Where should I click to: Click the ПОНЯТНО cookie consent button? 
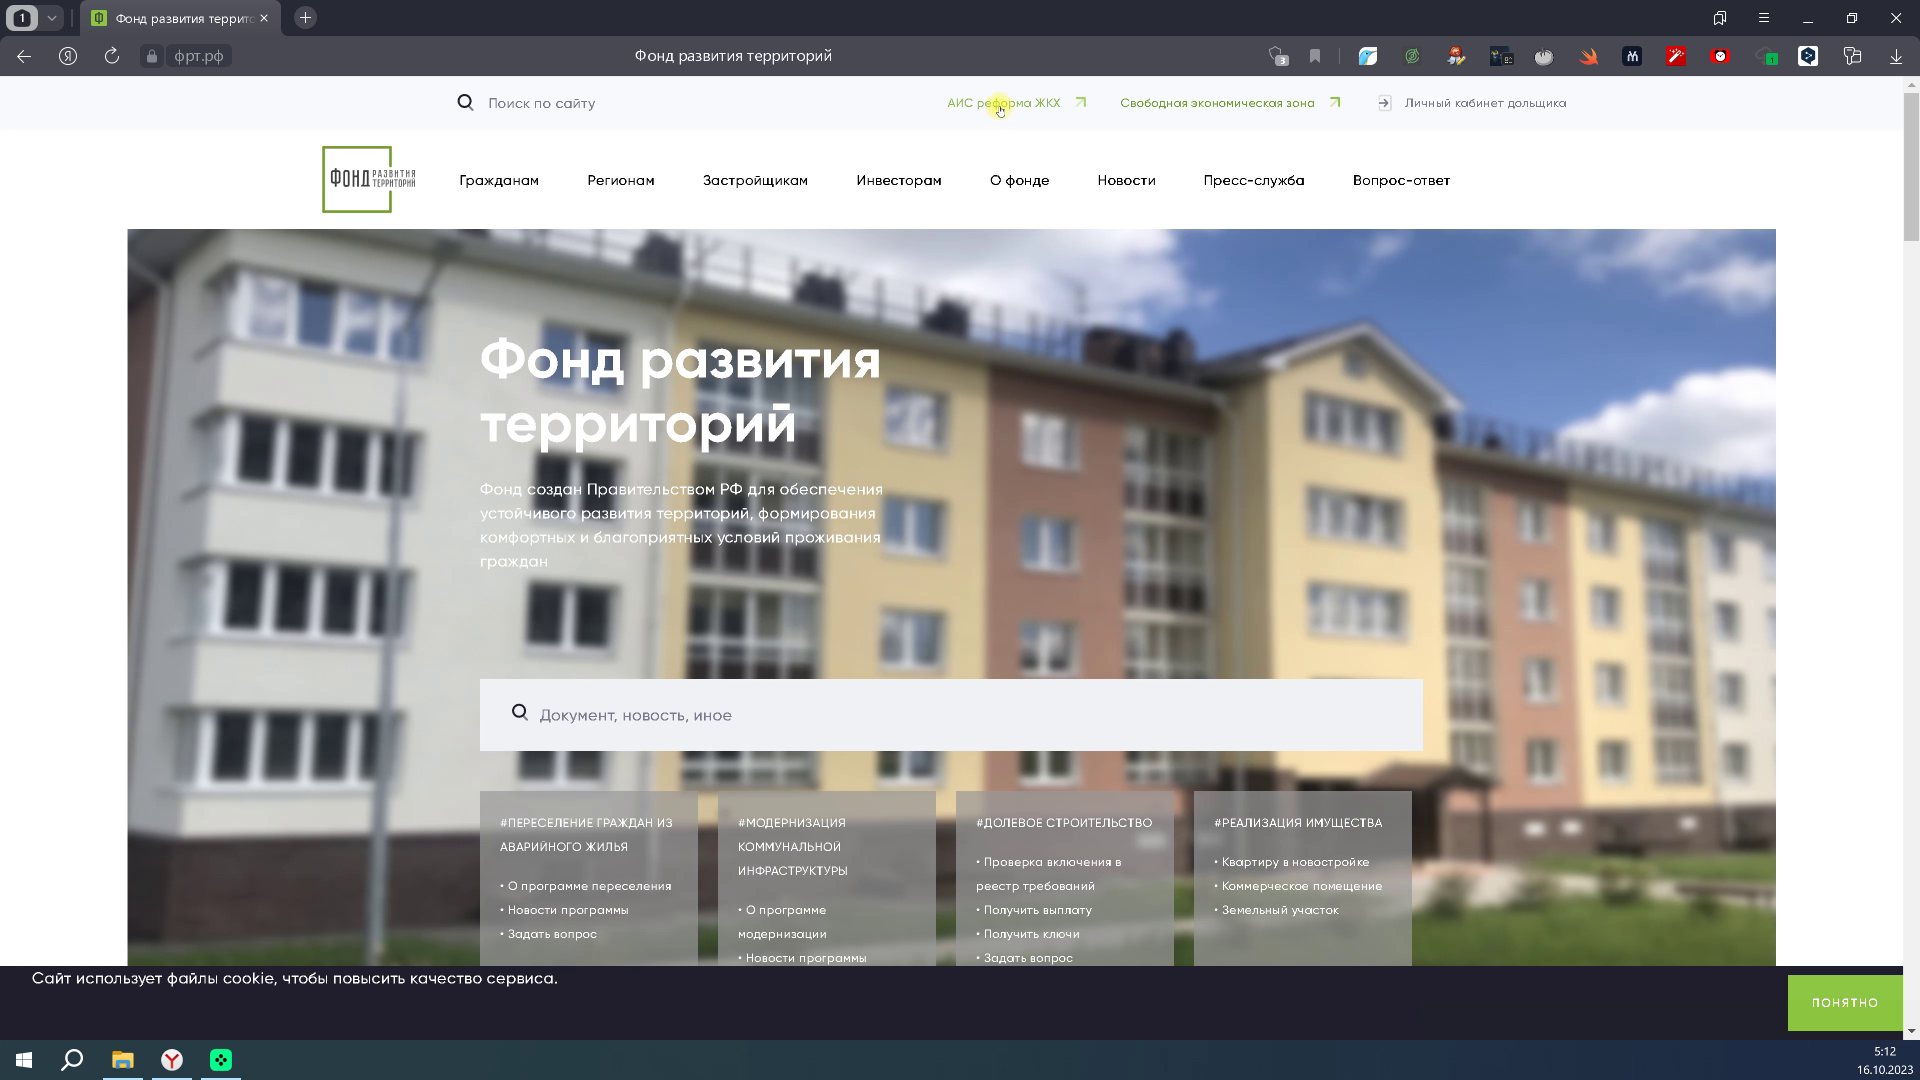point(1845,1002)
